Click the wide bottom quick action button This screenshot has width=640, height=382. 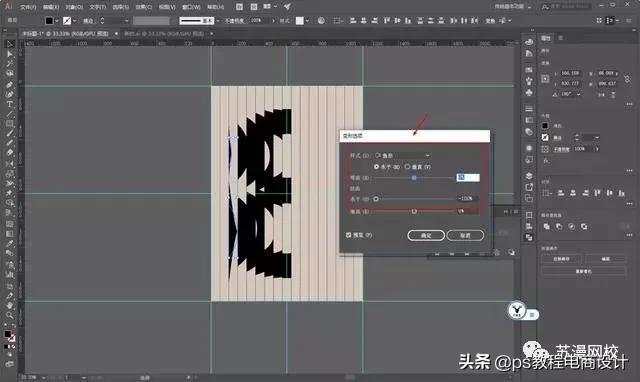pos(584,271)
